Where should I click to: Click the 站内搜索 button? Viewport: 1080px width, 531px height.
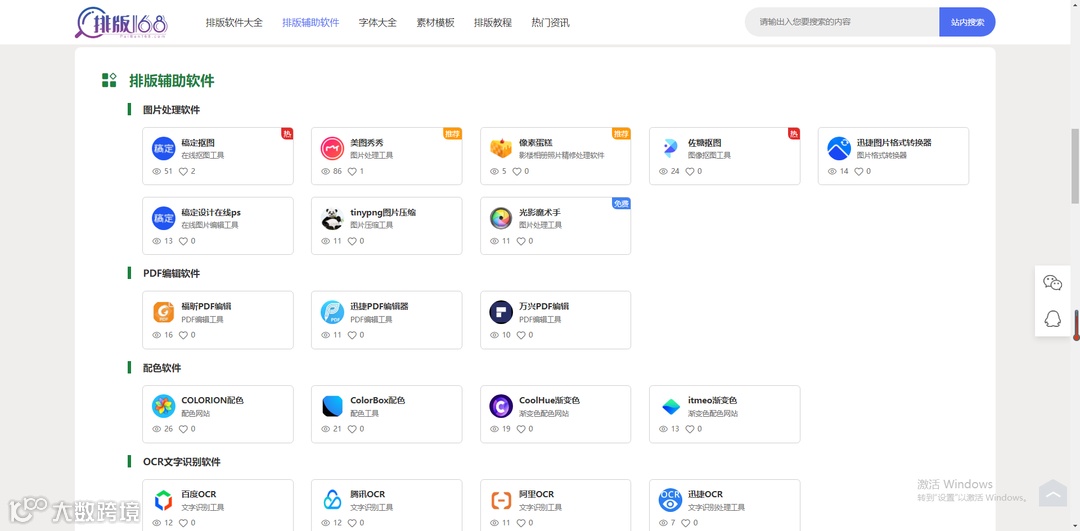[x=967, y=22]
